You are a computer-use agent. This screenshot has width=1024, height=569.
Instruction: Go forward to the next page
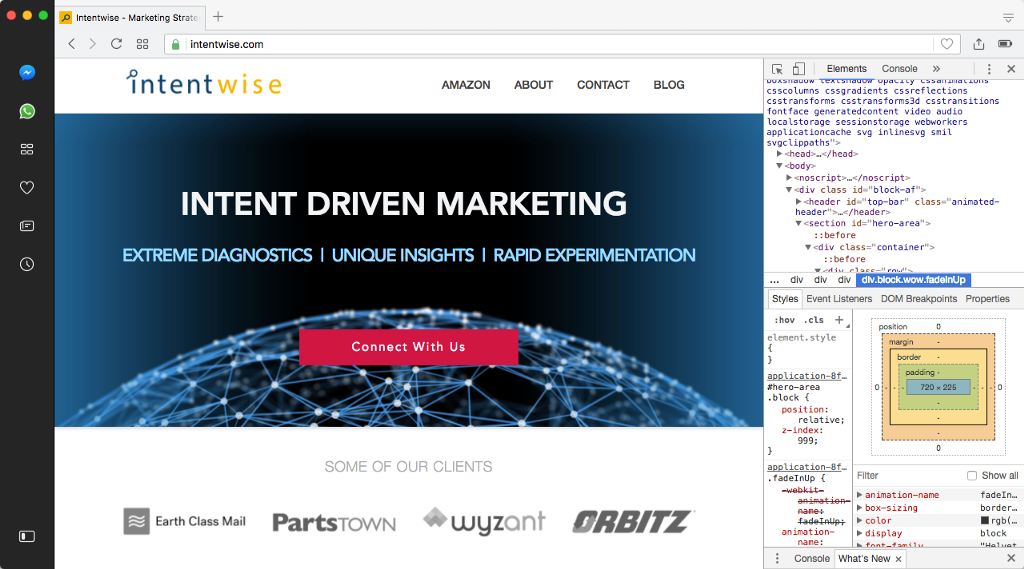[93, 44]
